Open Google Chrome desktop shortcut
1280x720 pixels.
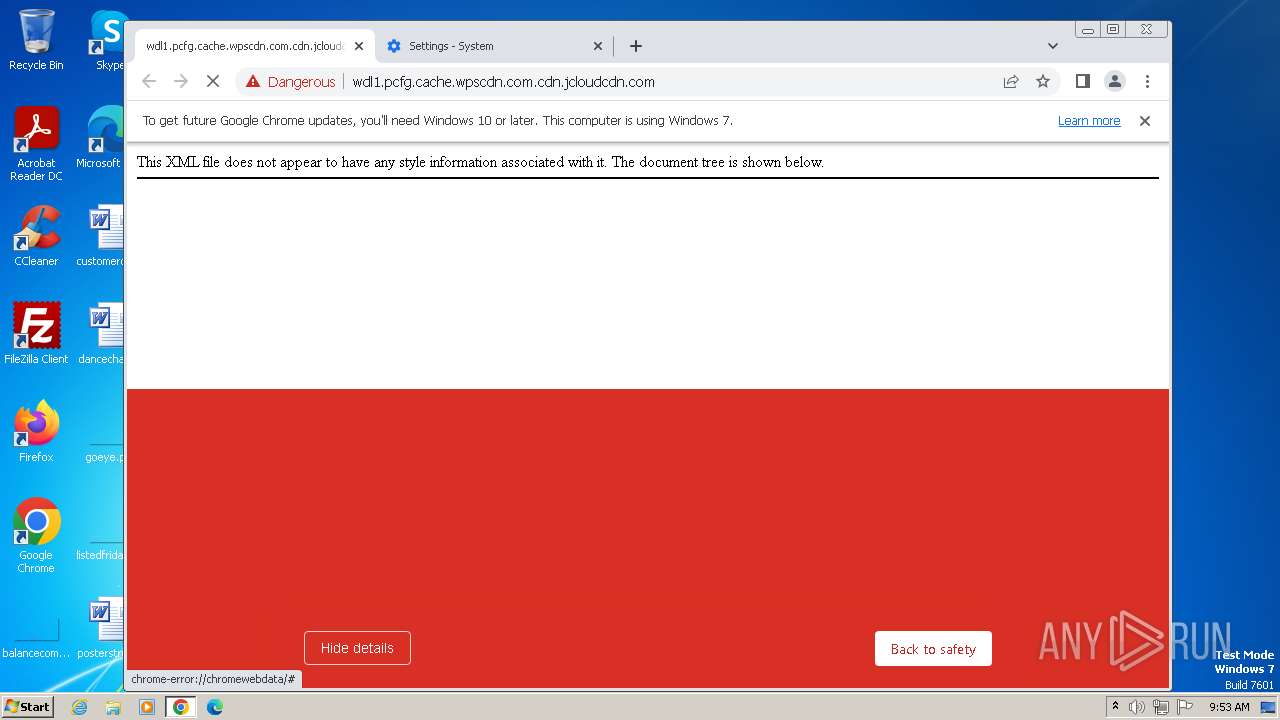(36, 535)
